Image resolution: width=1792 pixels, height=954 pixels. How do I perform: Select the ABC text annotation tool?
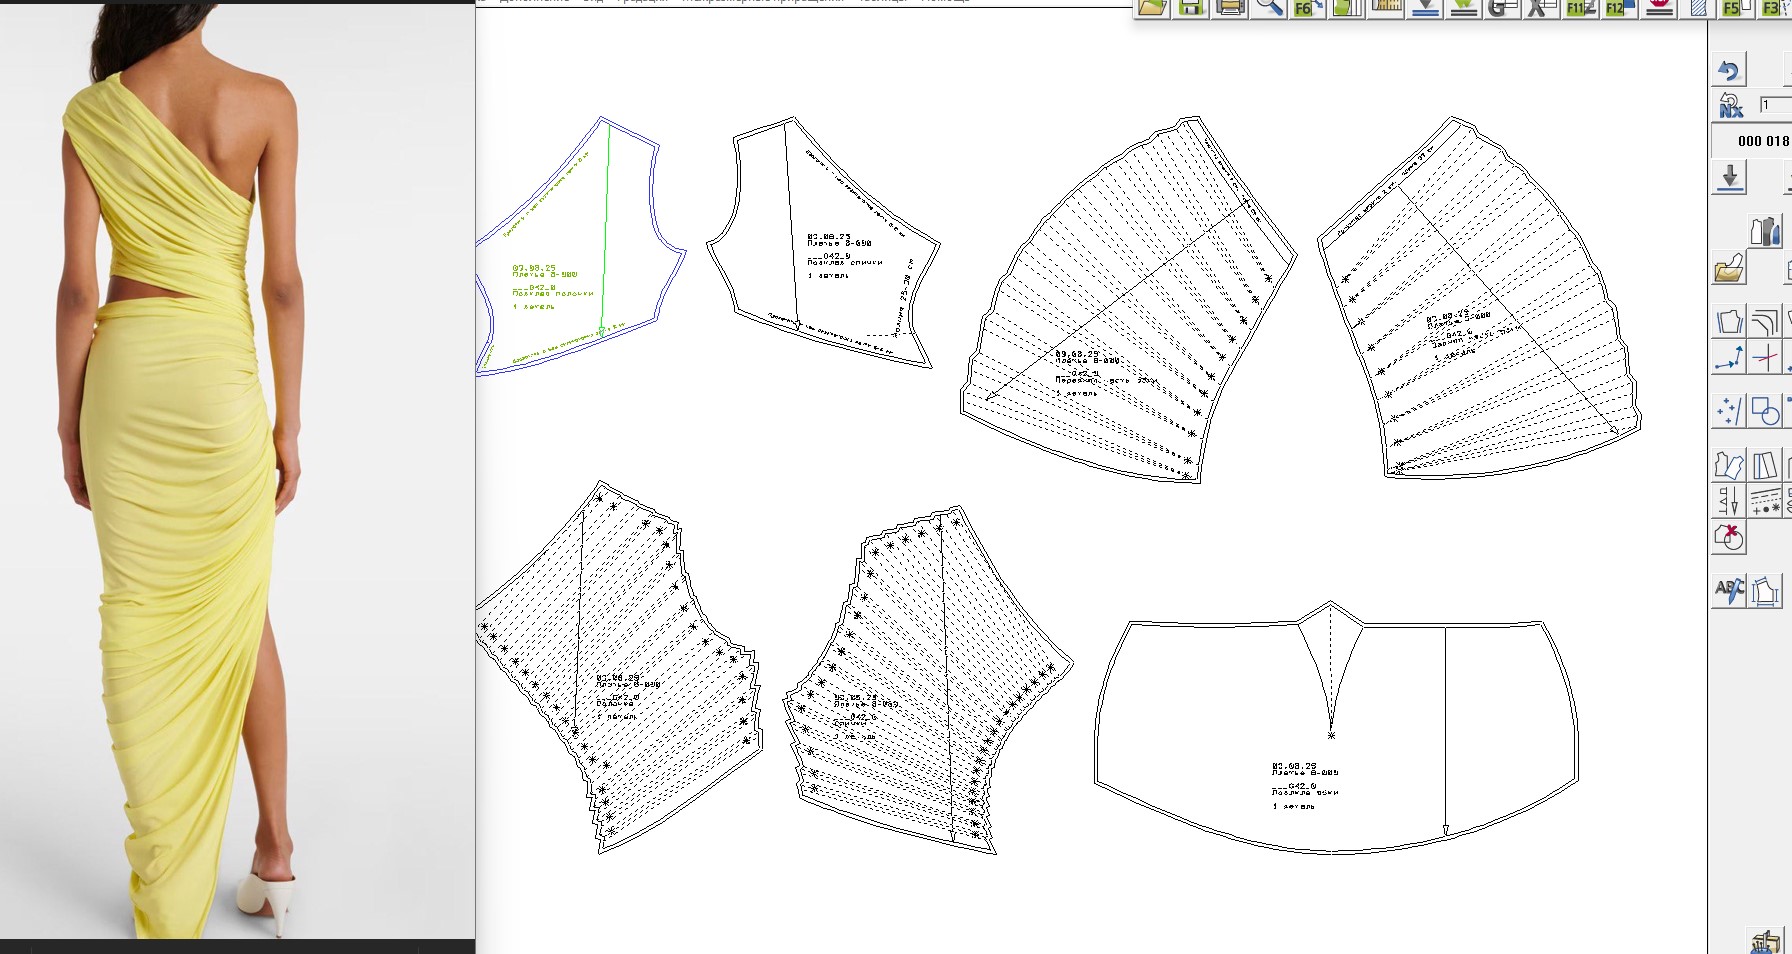pyautogui.click(x=1729, y=590)
